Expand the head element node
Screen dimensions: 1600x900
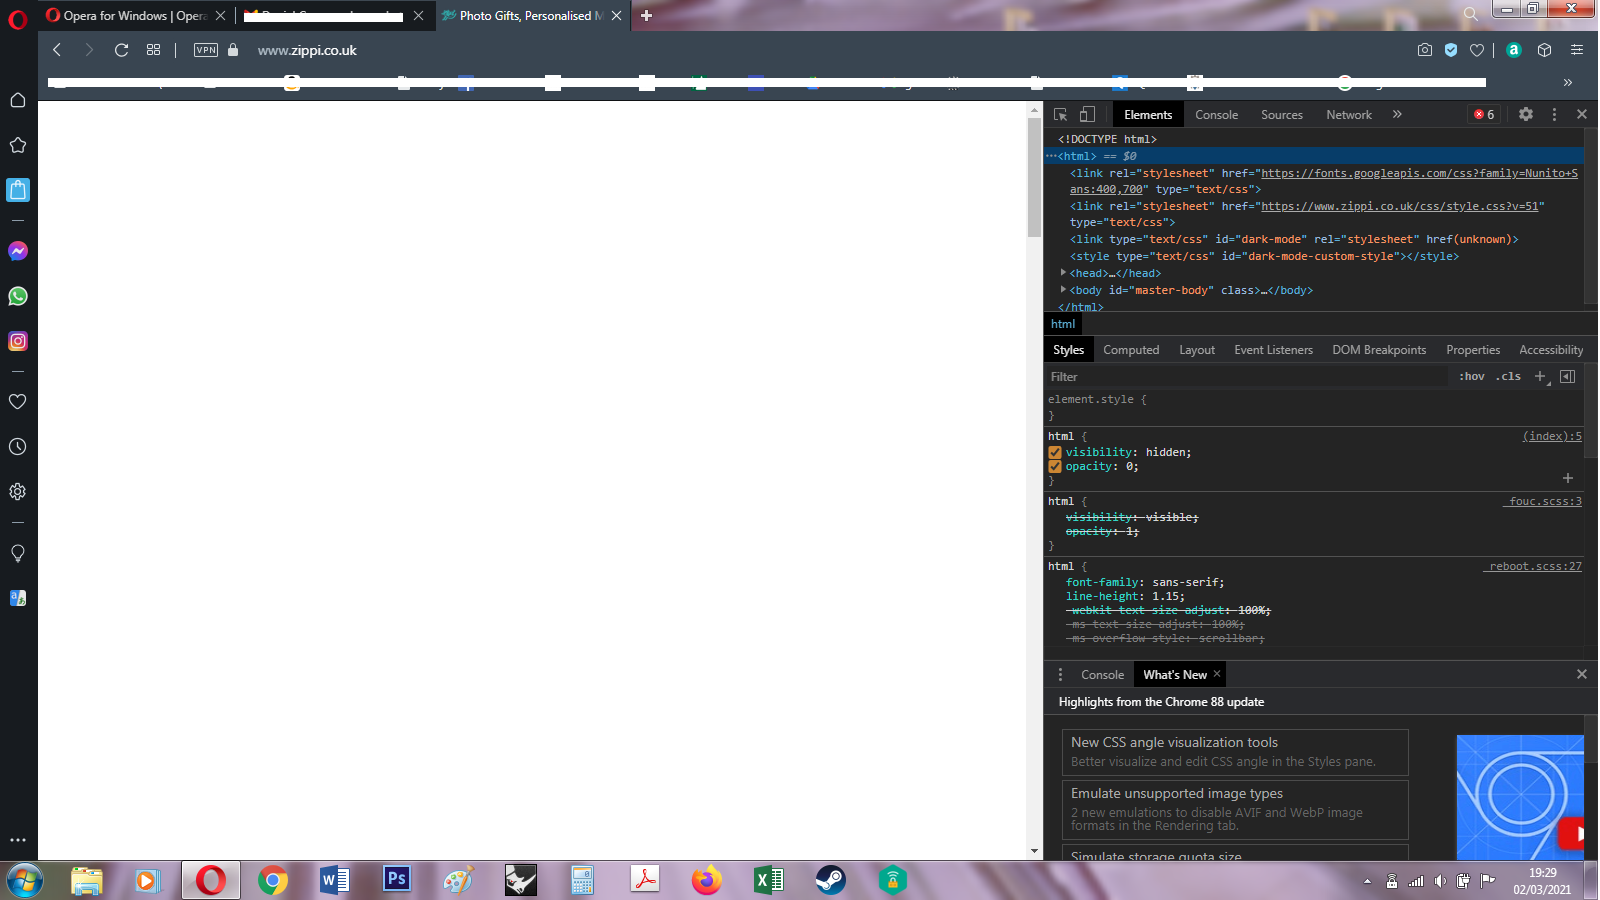coord(1063,273)
